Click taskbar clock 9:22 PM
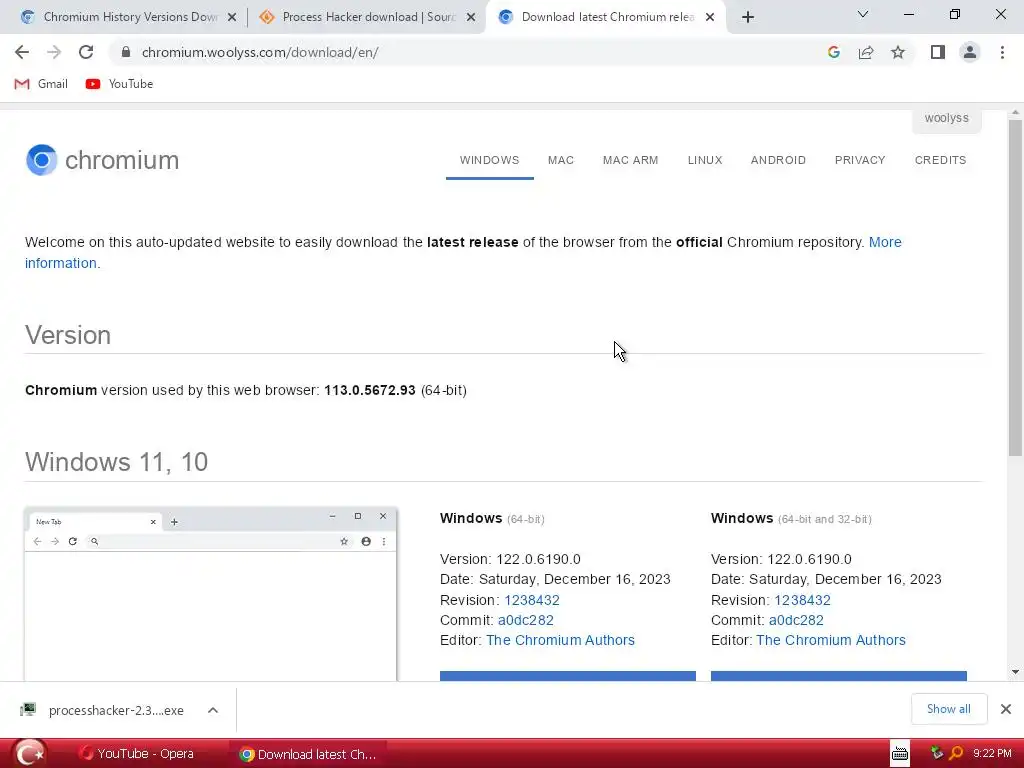 991,754
